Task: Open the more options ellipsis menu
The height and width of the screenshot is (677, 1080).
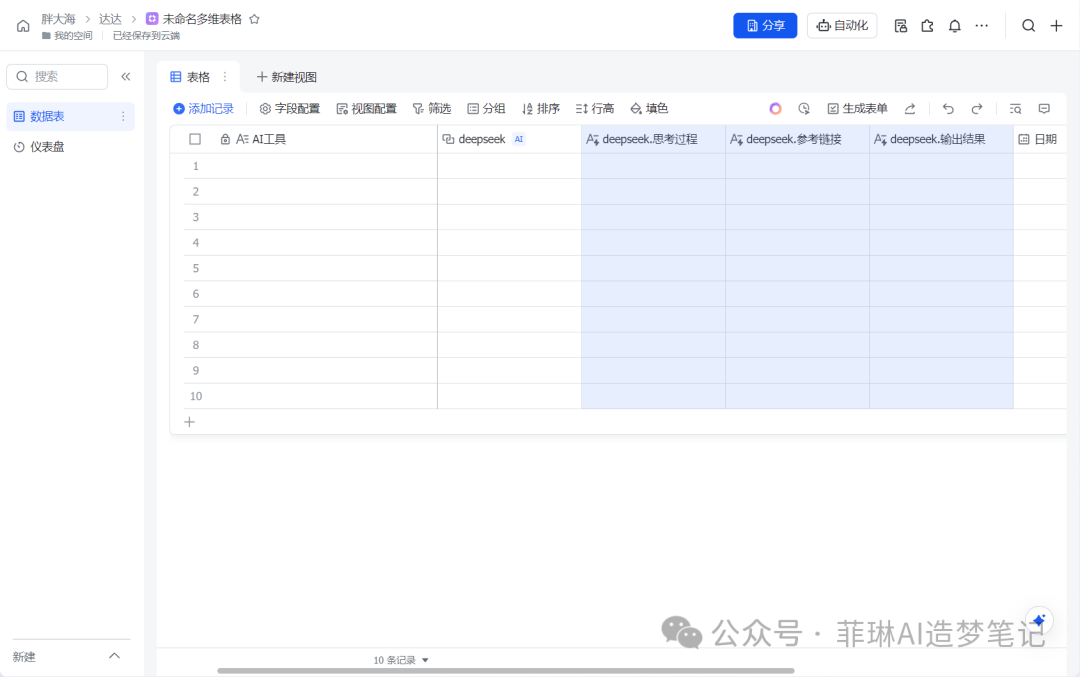Action: (982, 26)
